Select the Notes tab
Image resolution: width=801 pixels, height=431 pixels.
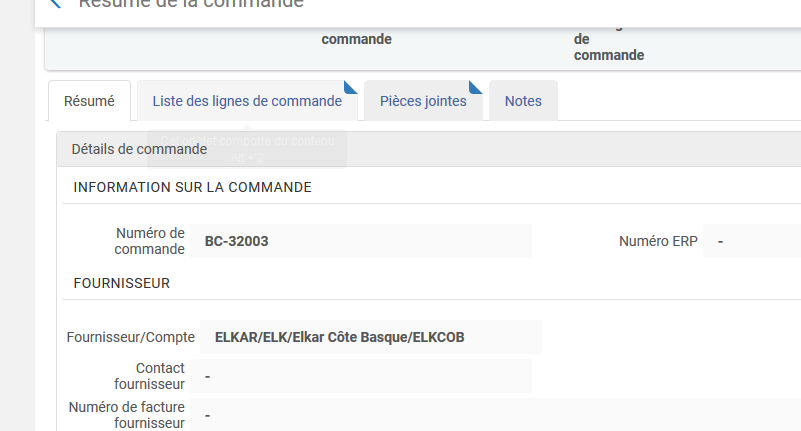[x=523, y=101]
